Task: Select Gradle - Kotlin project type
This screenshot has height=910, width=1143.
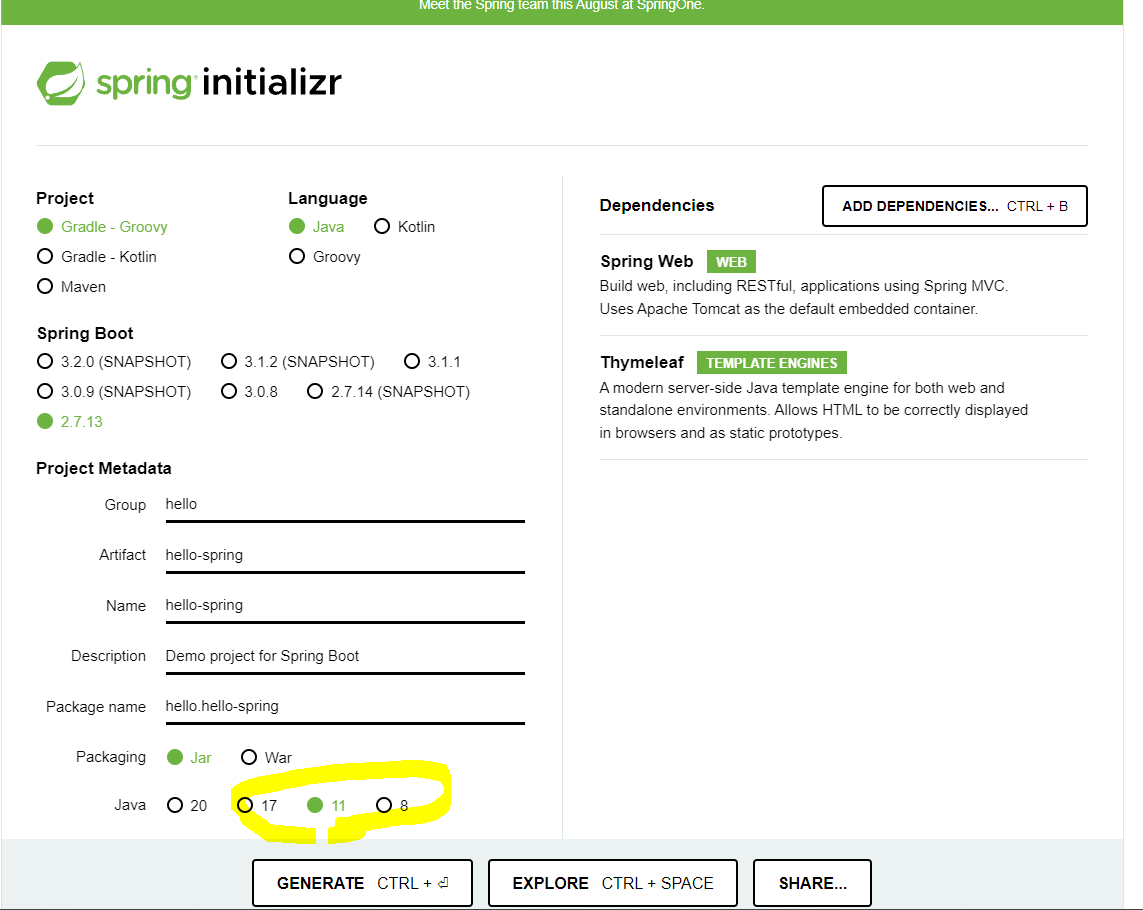Action: point(97,257)
